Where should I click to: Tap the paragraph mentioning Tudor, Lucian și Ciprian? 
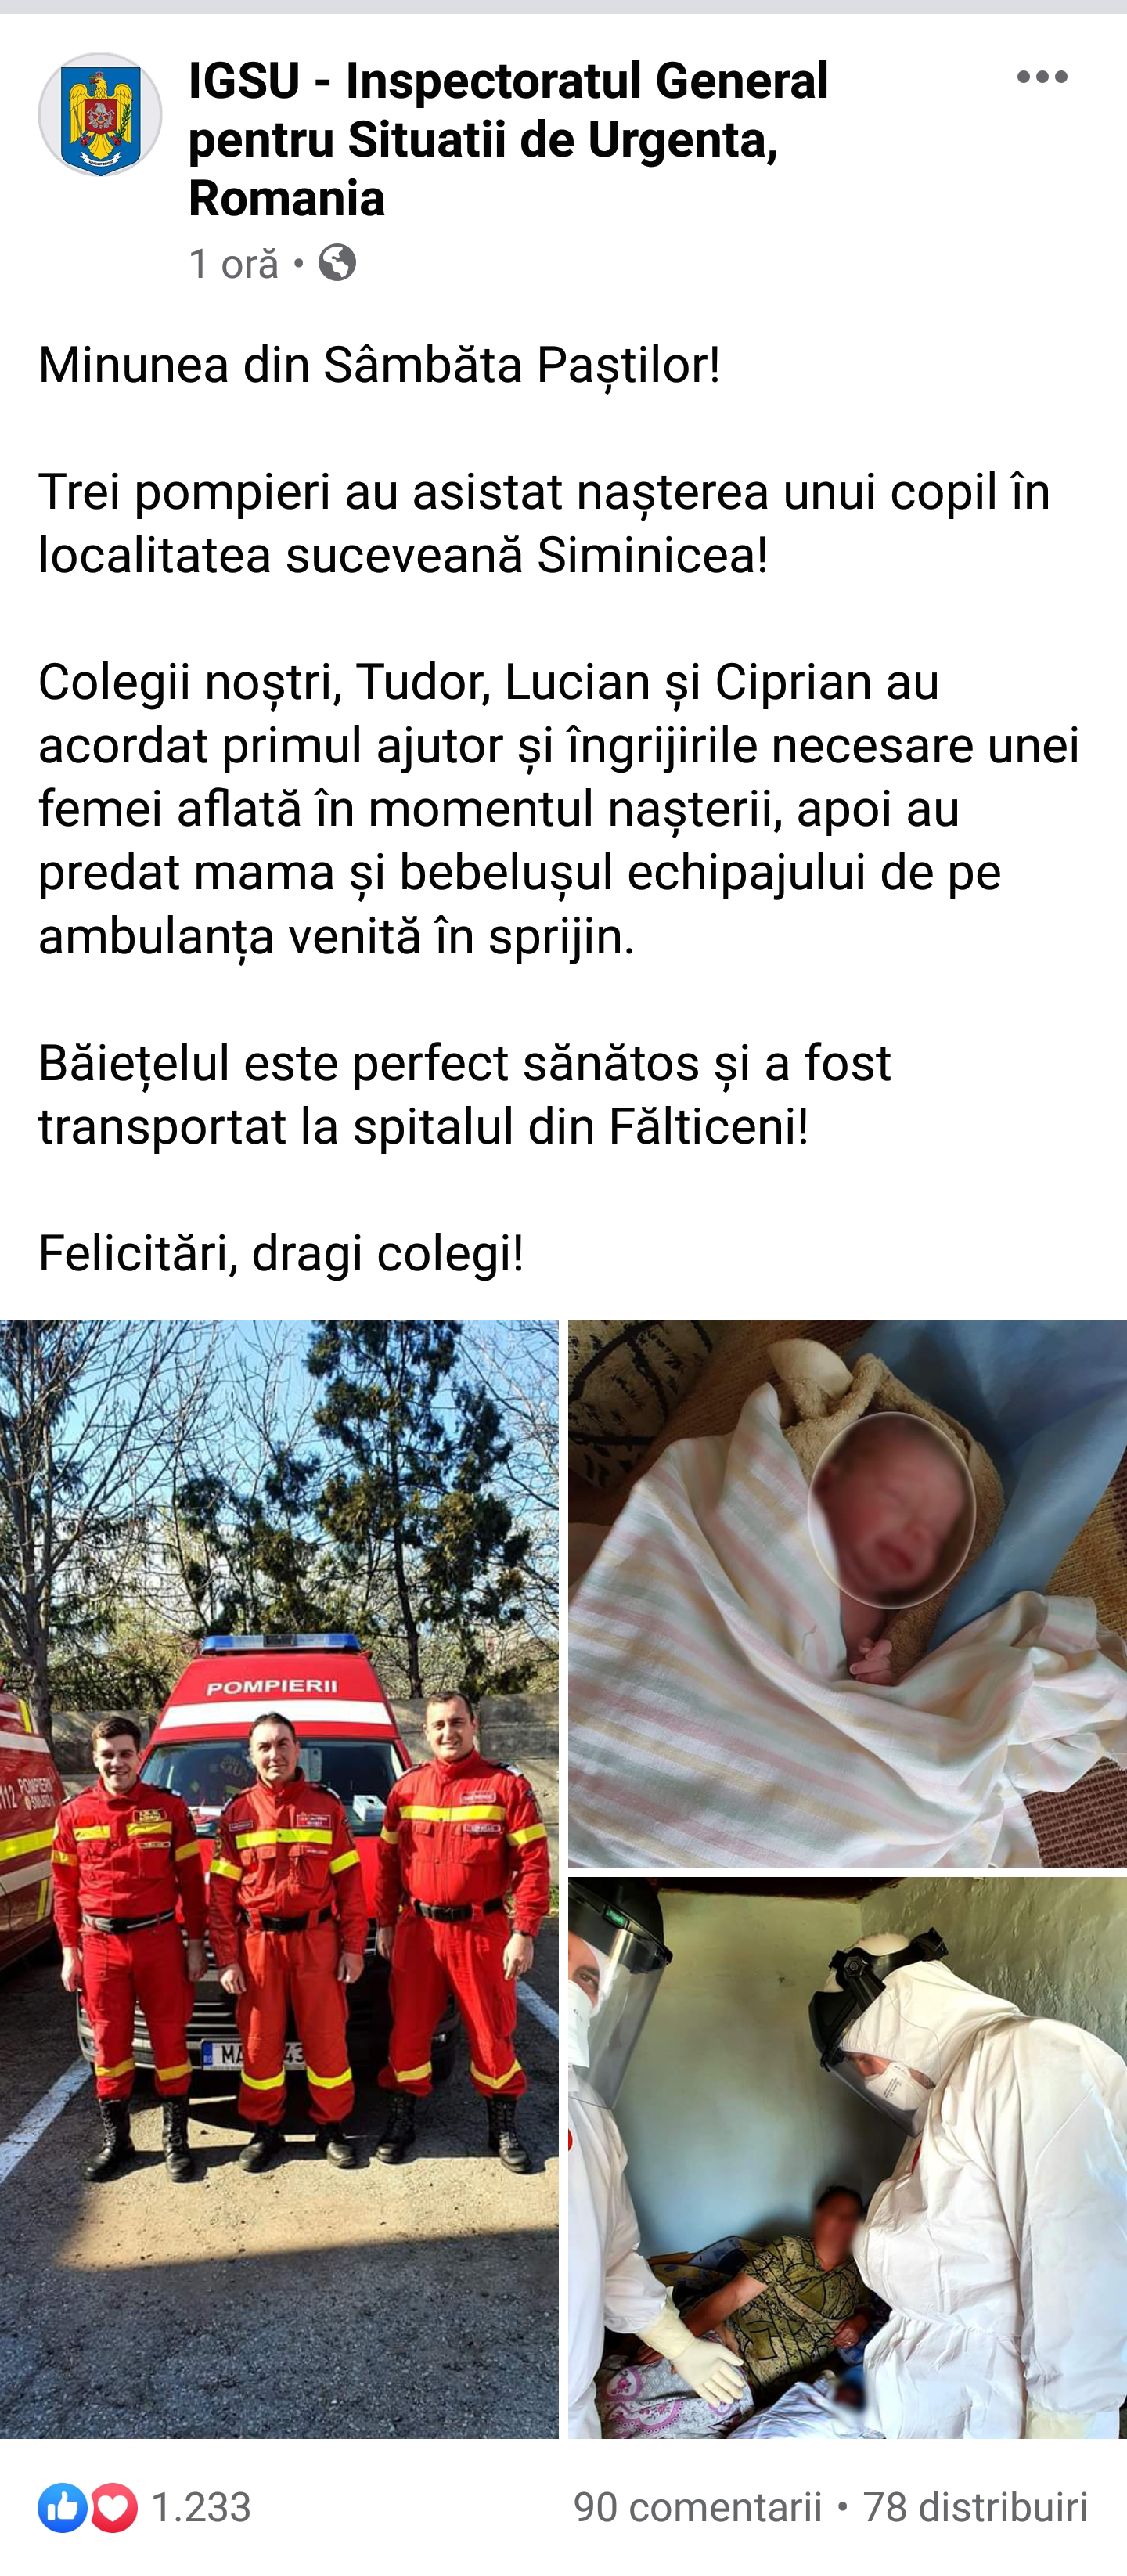click(x=559, y=809)
